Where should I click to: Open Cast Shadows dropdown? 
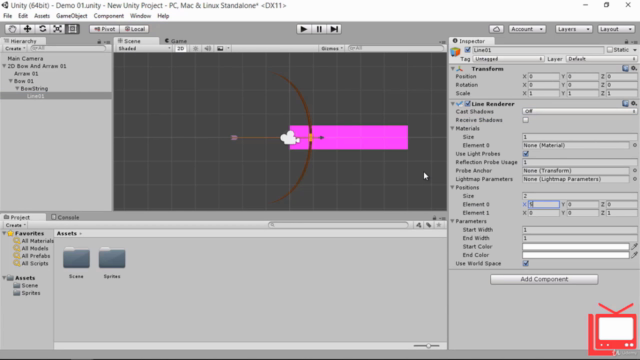tap(580, 111)
